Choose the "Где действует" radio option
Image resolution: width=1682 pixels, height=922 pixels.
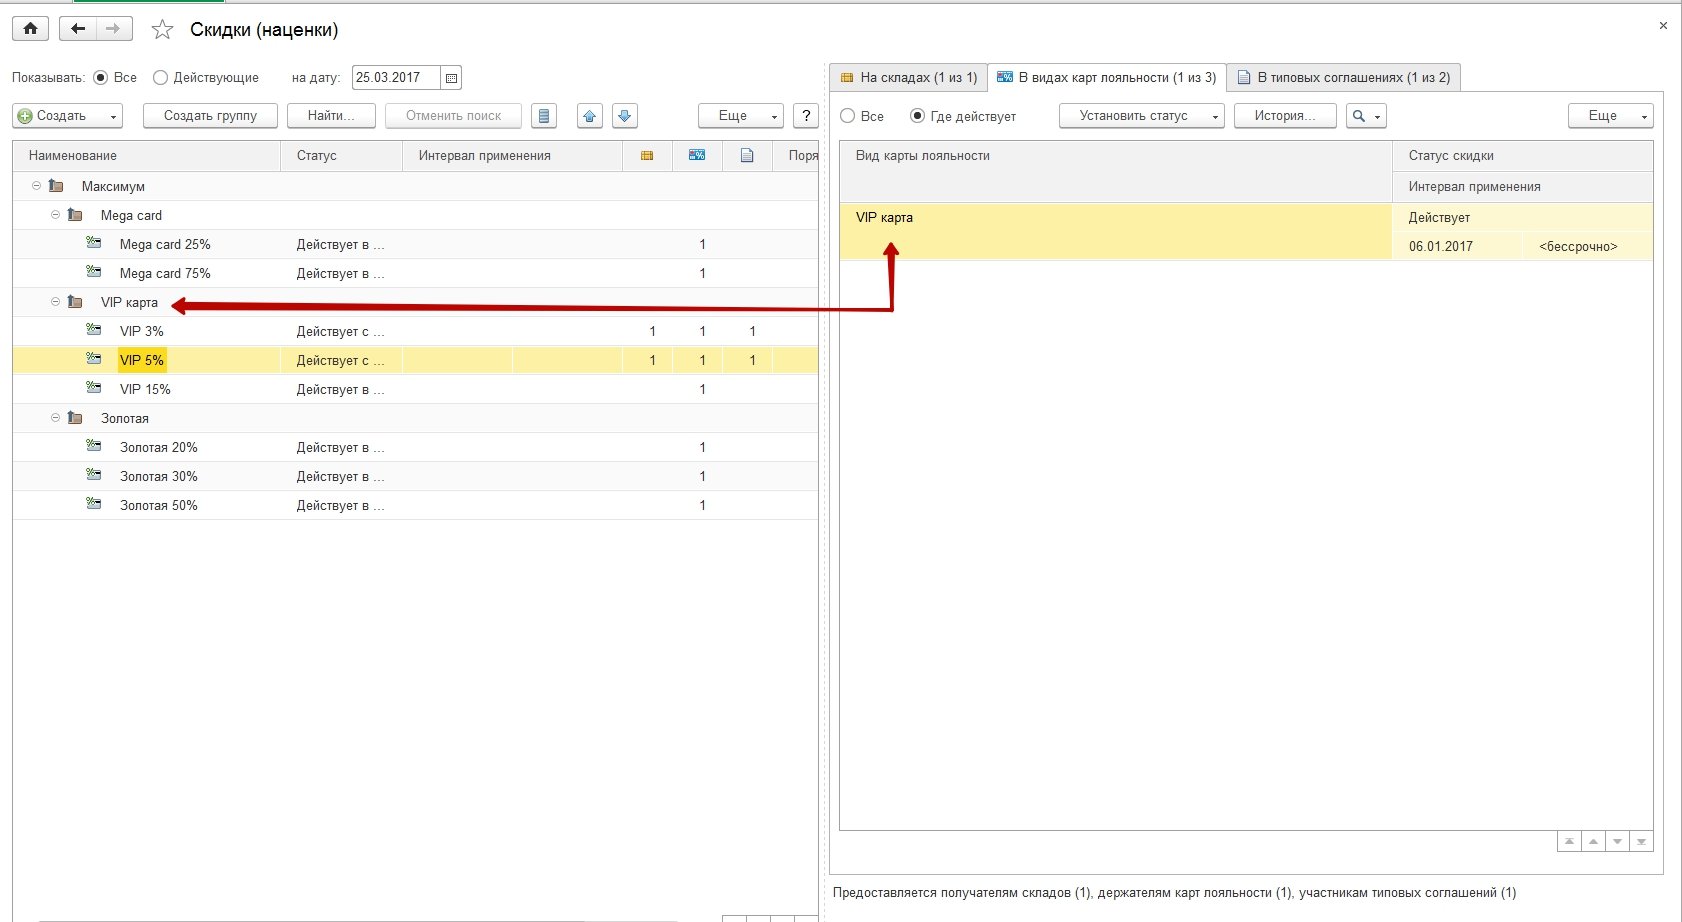click(x=917, y=116)
